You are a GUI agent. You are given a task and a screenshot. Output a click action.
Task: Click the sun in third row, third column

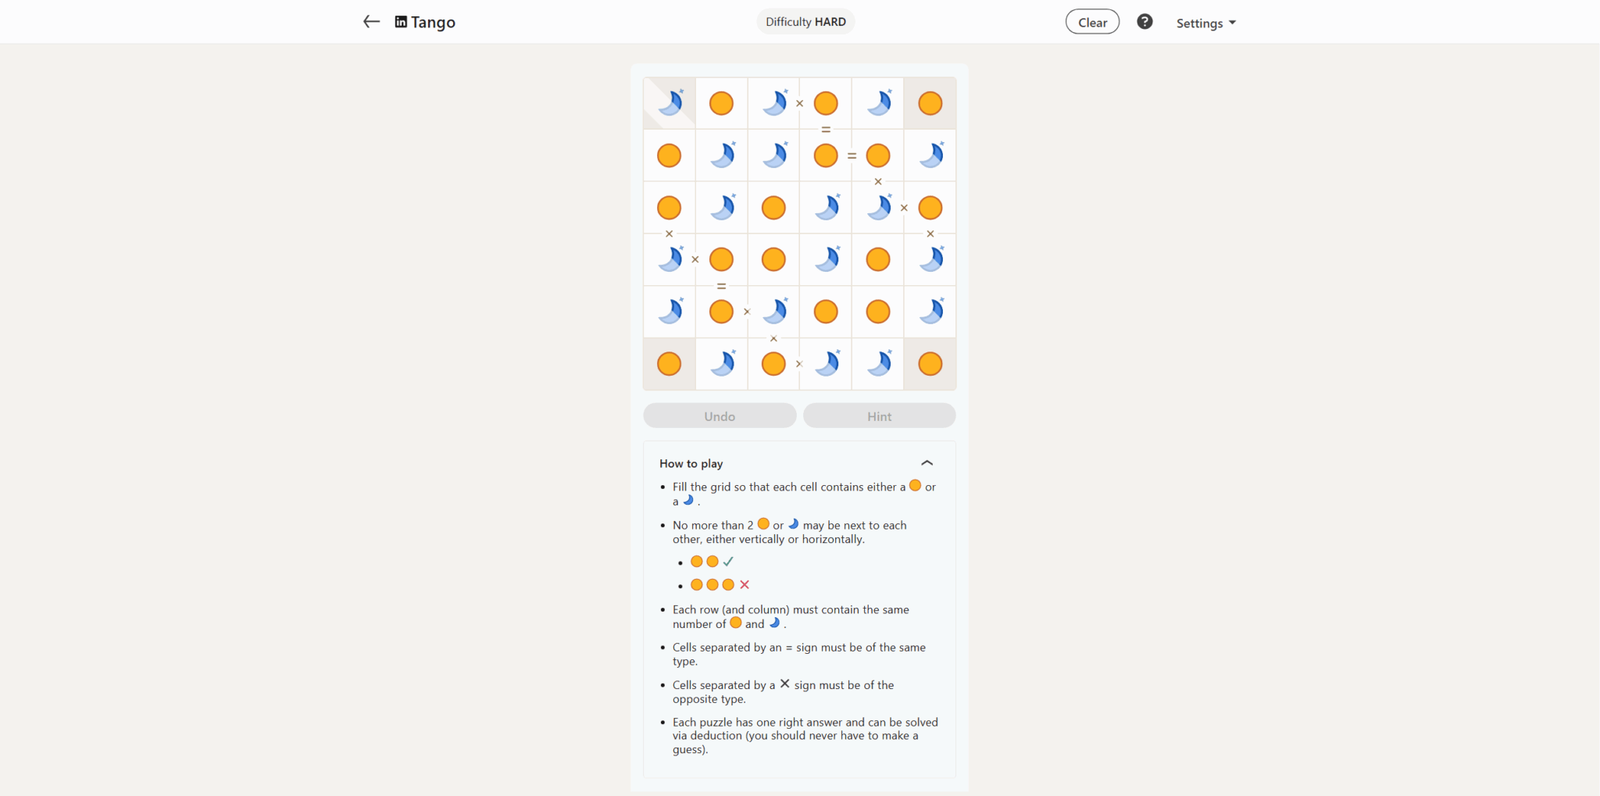click(774, 208)
